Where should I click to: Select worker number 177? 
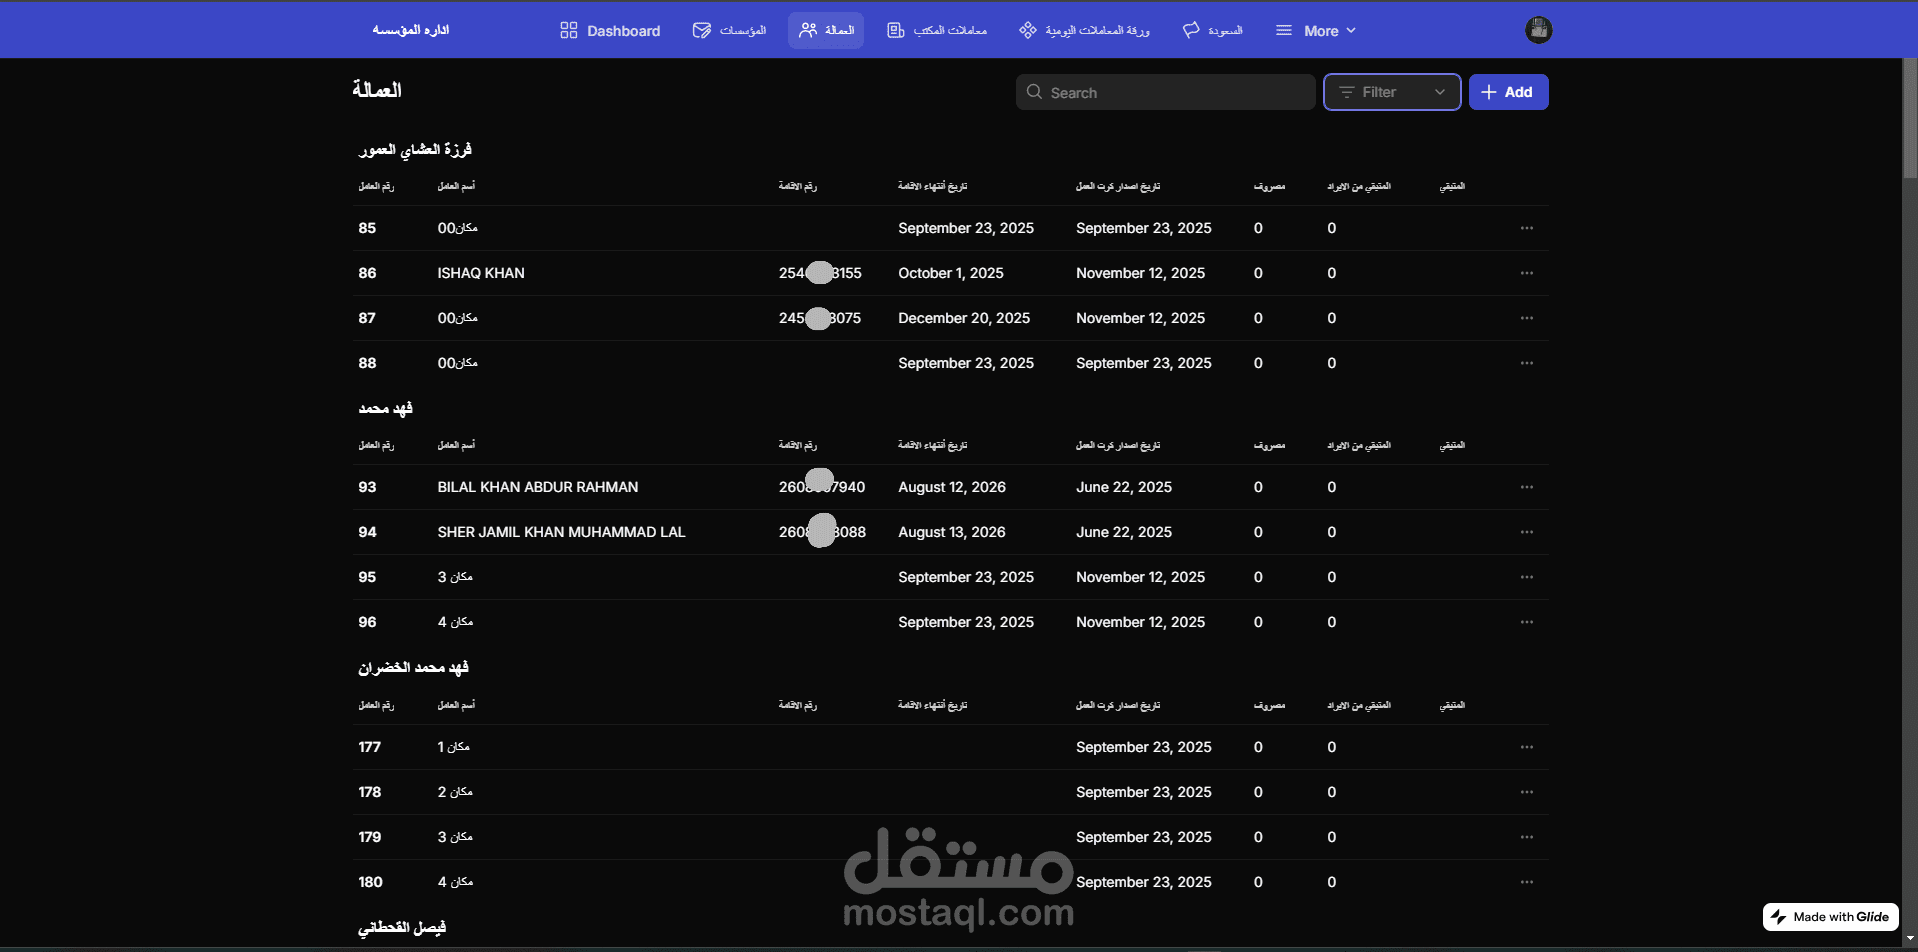370,747
